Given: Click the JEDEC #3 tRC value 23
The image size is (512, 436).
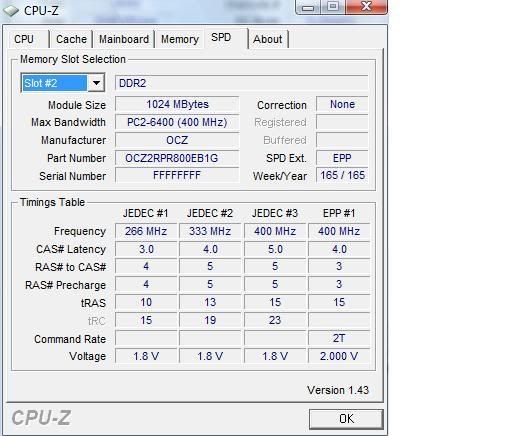Looking at the screenshot, I should coord(275,321).
